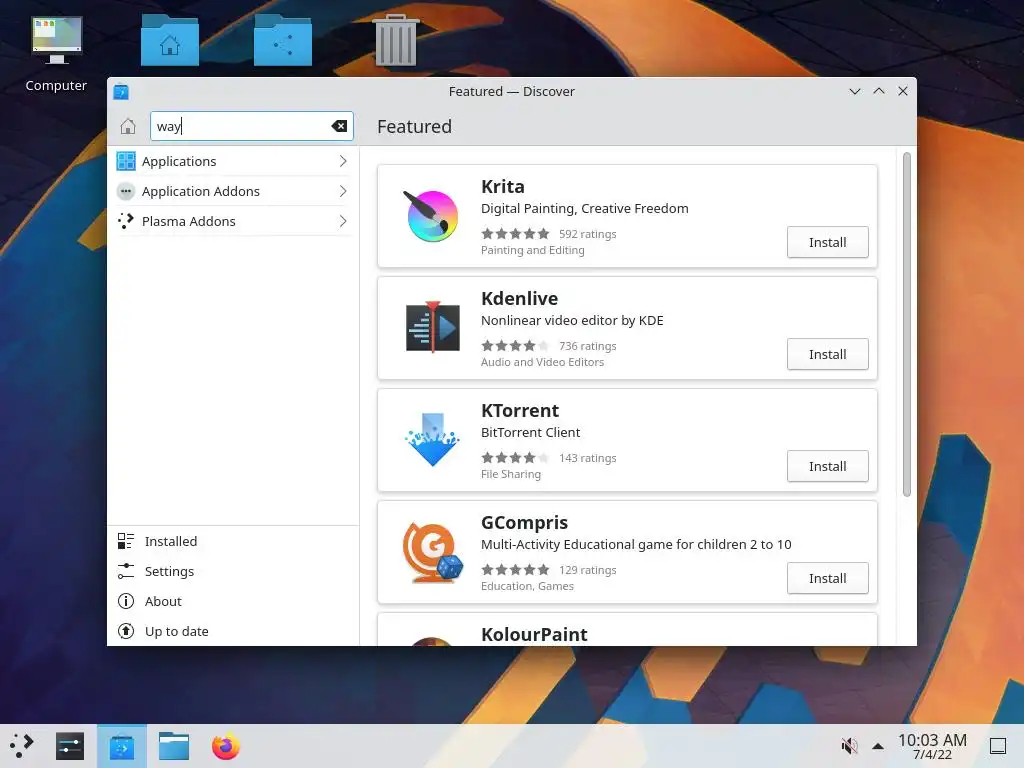This screenshot has width=1024, height=768.
Task: Open the Installed page
Action: click(233, 541)
